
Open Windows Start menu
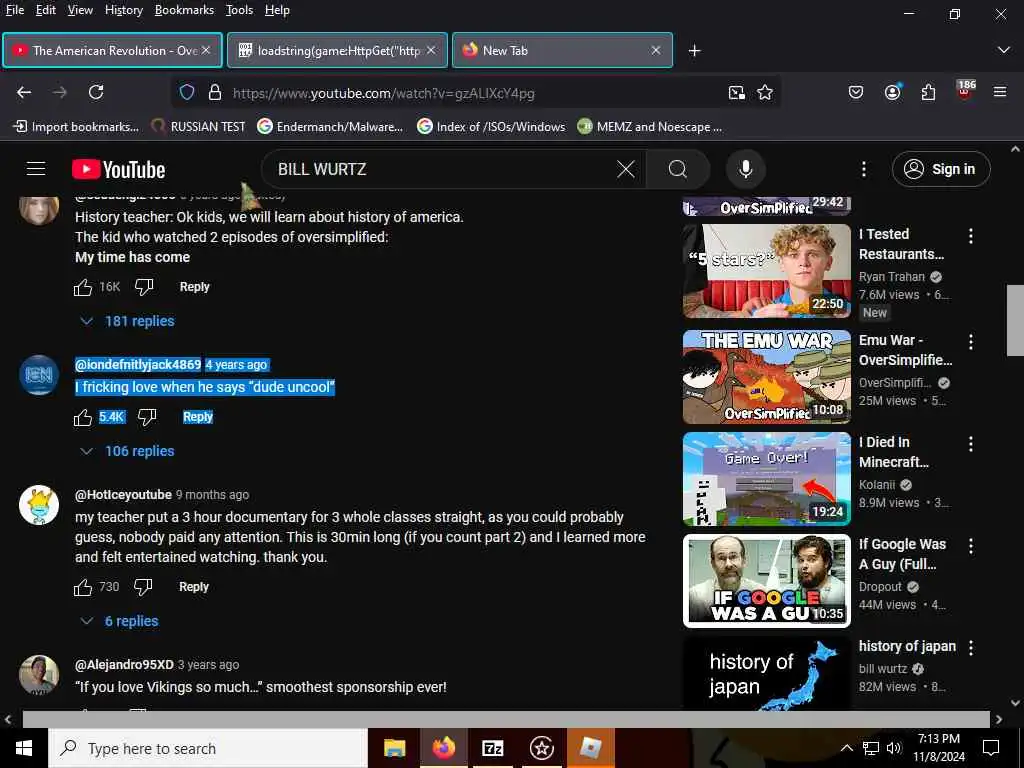coord(24,748)
